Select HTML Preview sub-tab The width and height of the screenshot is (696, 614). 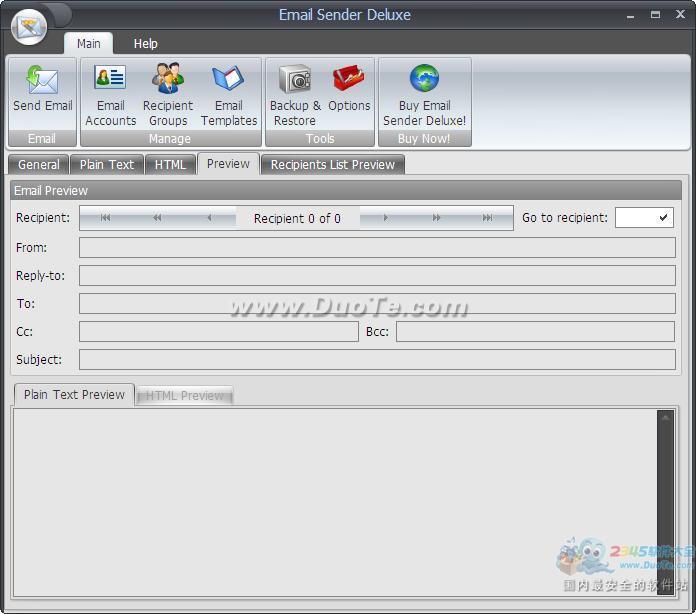point(185,396)
